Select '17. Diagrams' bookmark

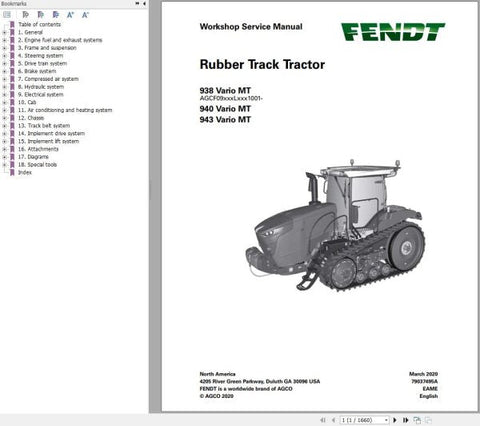point(33,157)
